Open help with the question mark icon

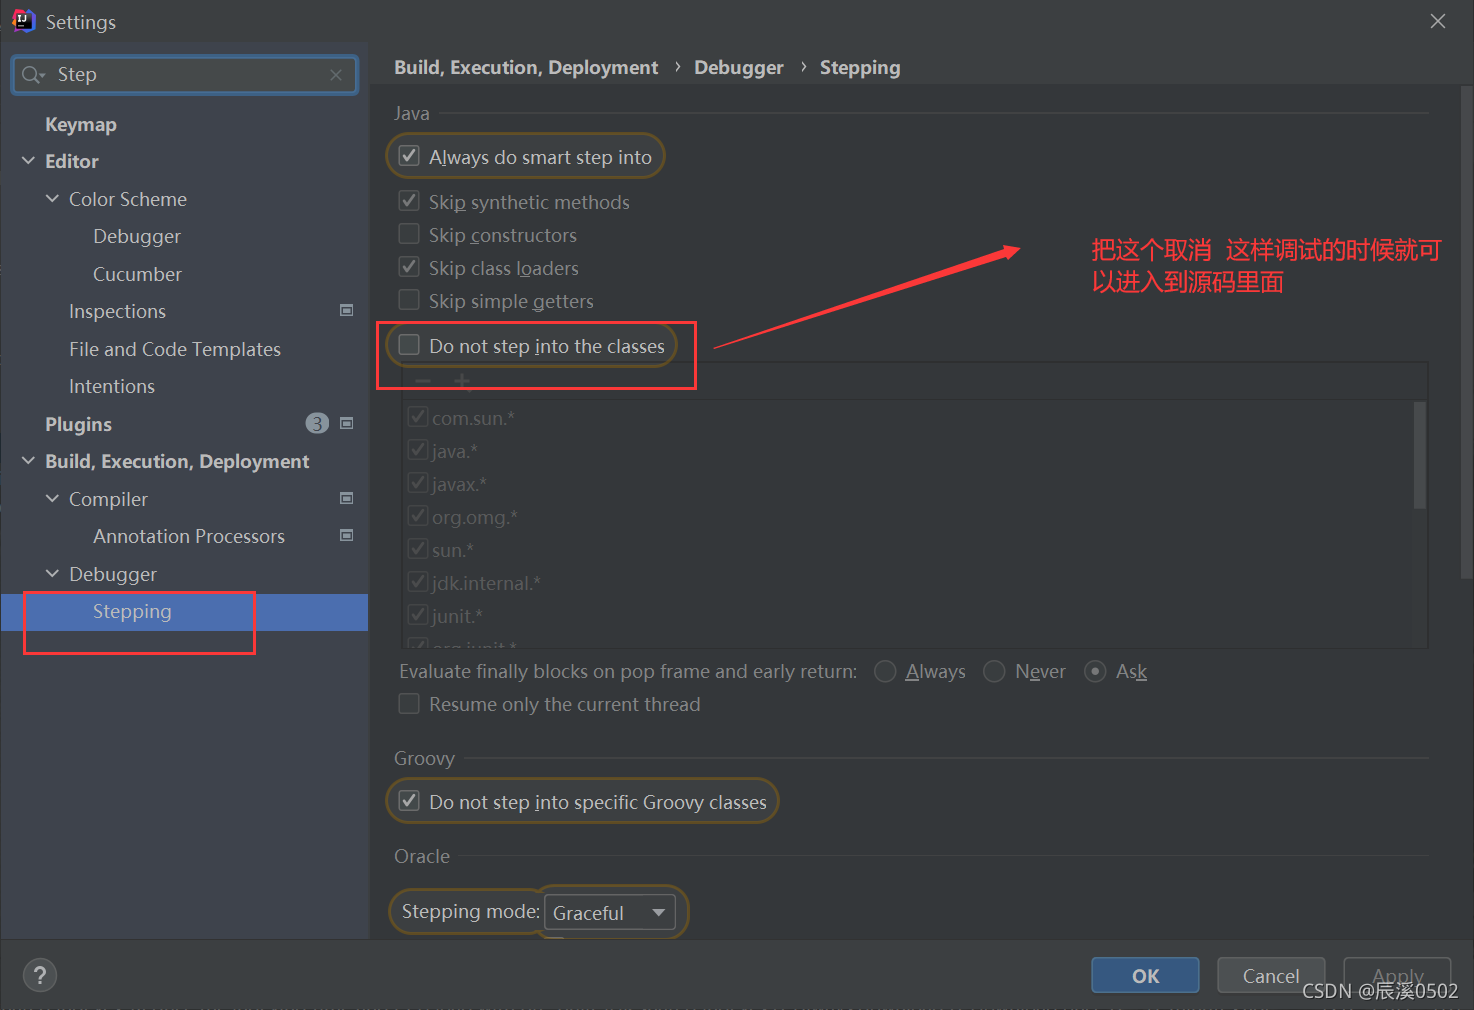click(40, 976)
